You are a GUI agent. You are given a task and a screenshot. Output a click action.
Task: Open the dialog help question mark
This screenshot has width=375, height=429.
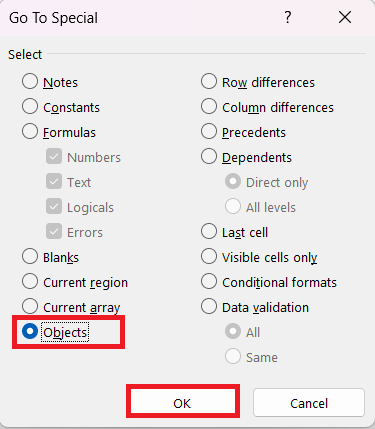click(288, 17)
